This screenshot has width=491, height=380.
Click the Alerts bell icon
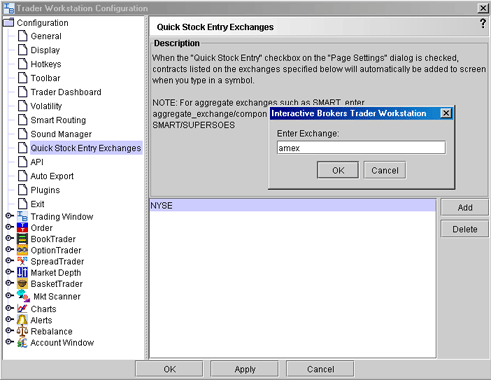click(22, 320)
